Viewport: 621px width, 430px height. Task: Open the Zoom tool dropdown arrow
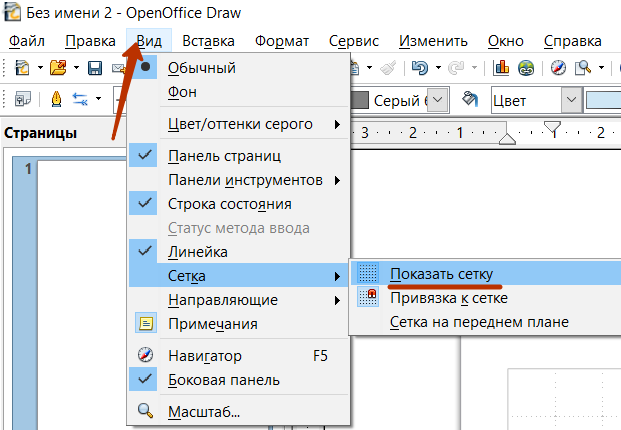pos(601,68)
